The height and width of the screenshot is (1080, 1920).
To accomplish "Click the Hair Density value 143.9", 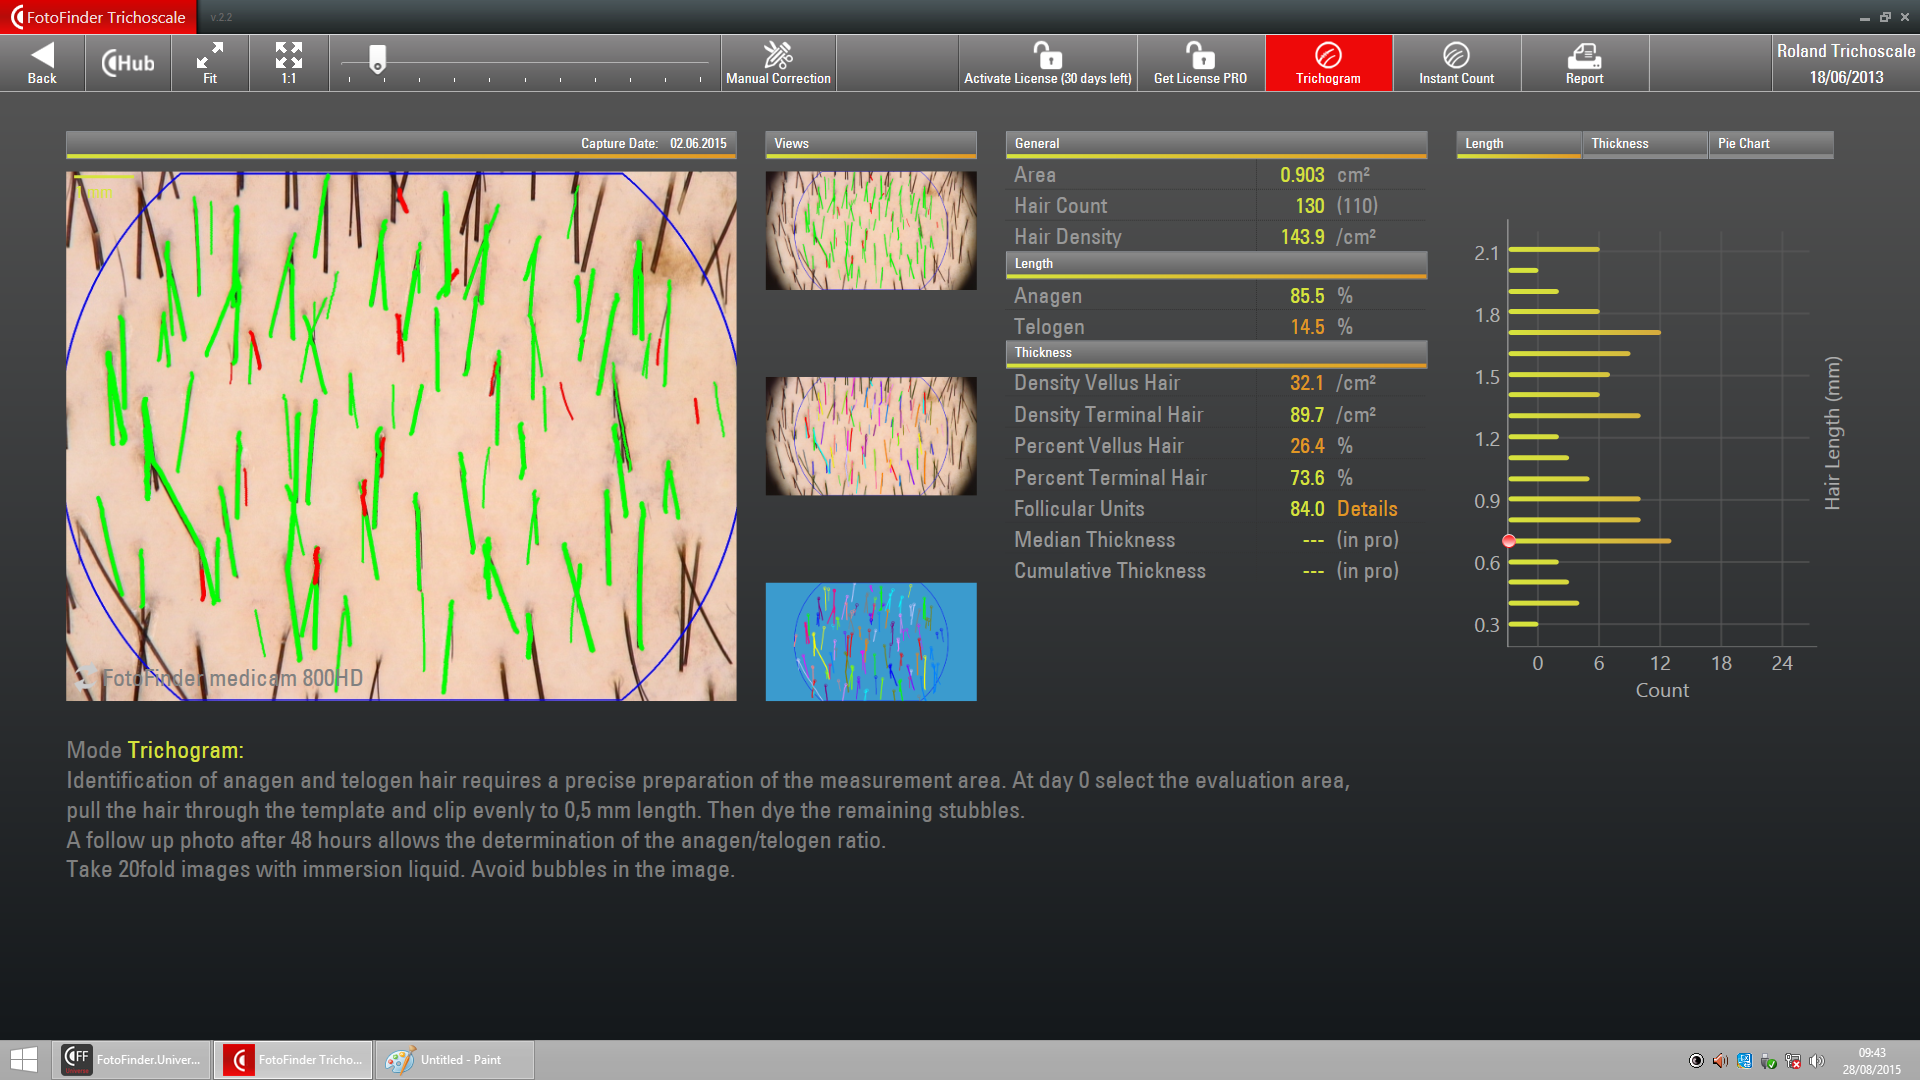I will pos(1303,237).
